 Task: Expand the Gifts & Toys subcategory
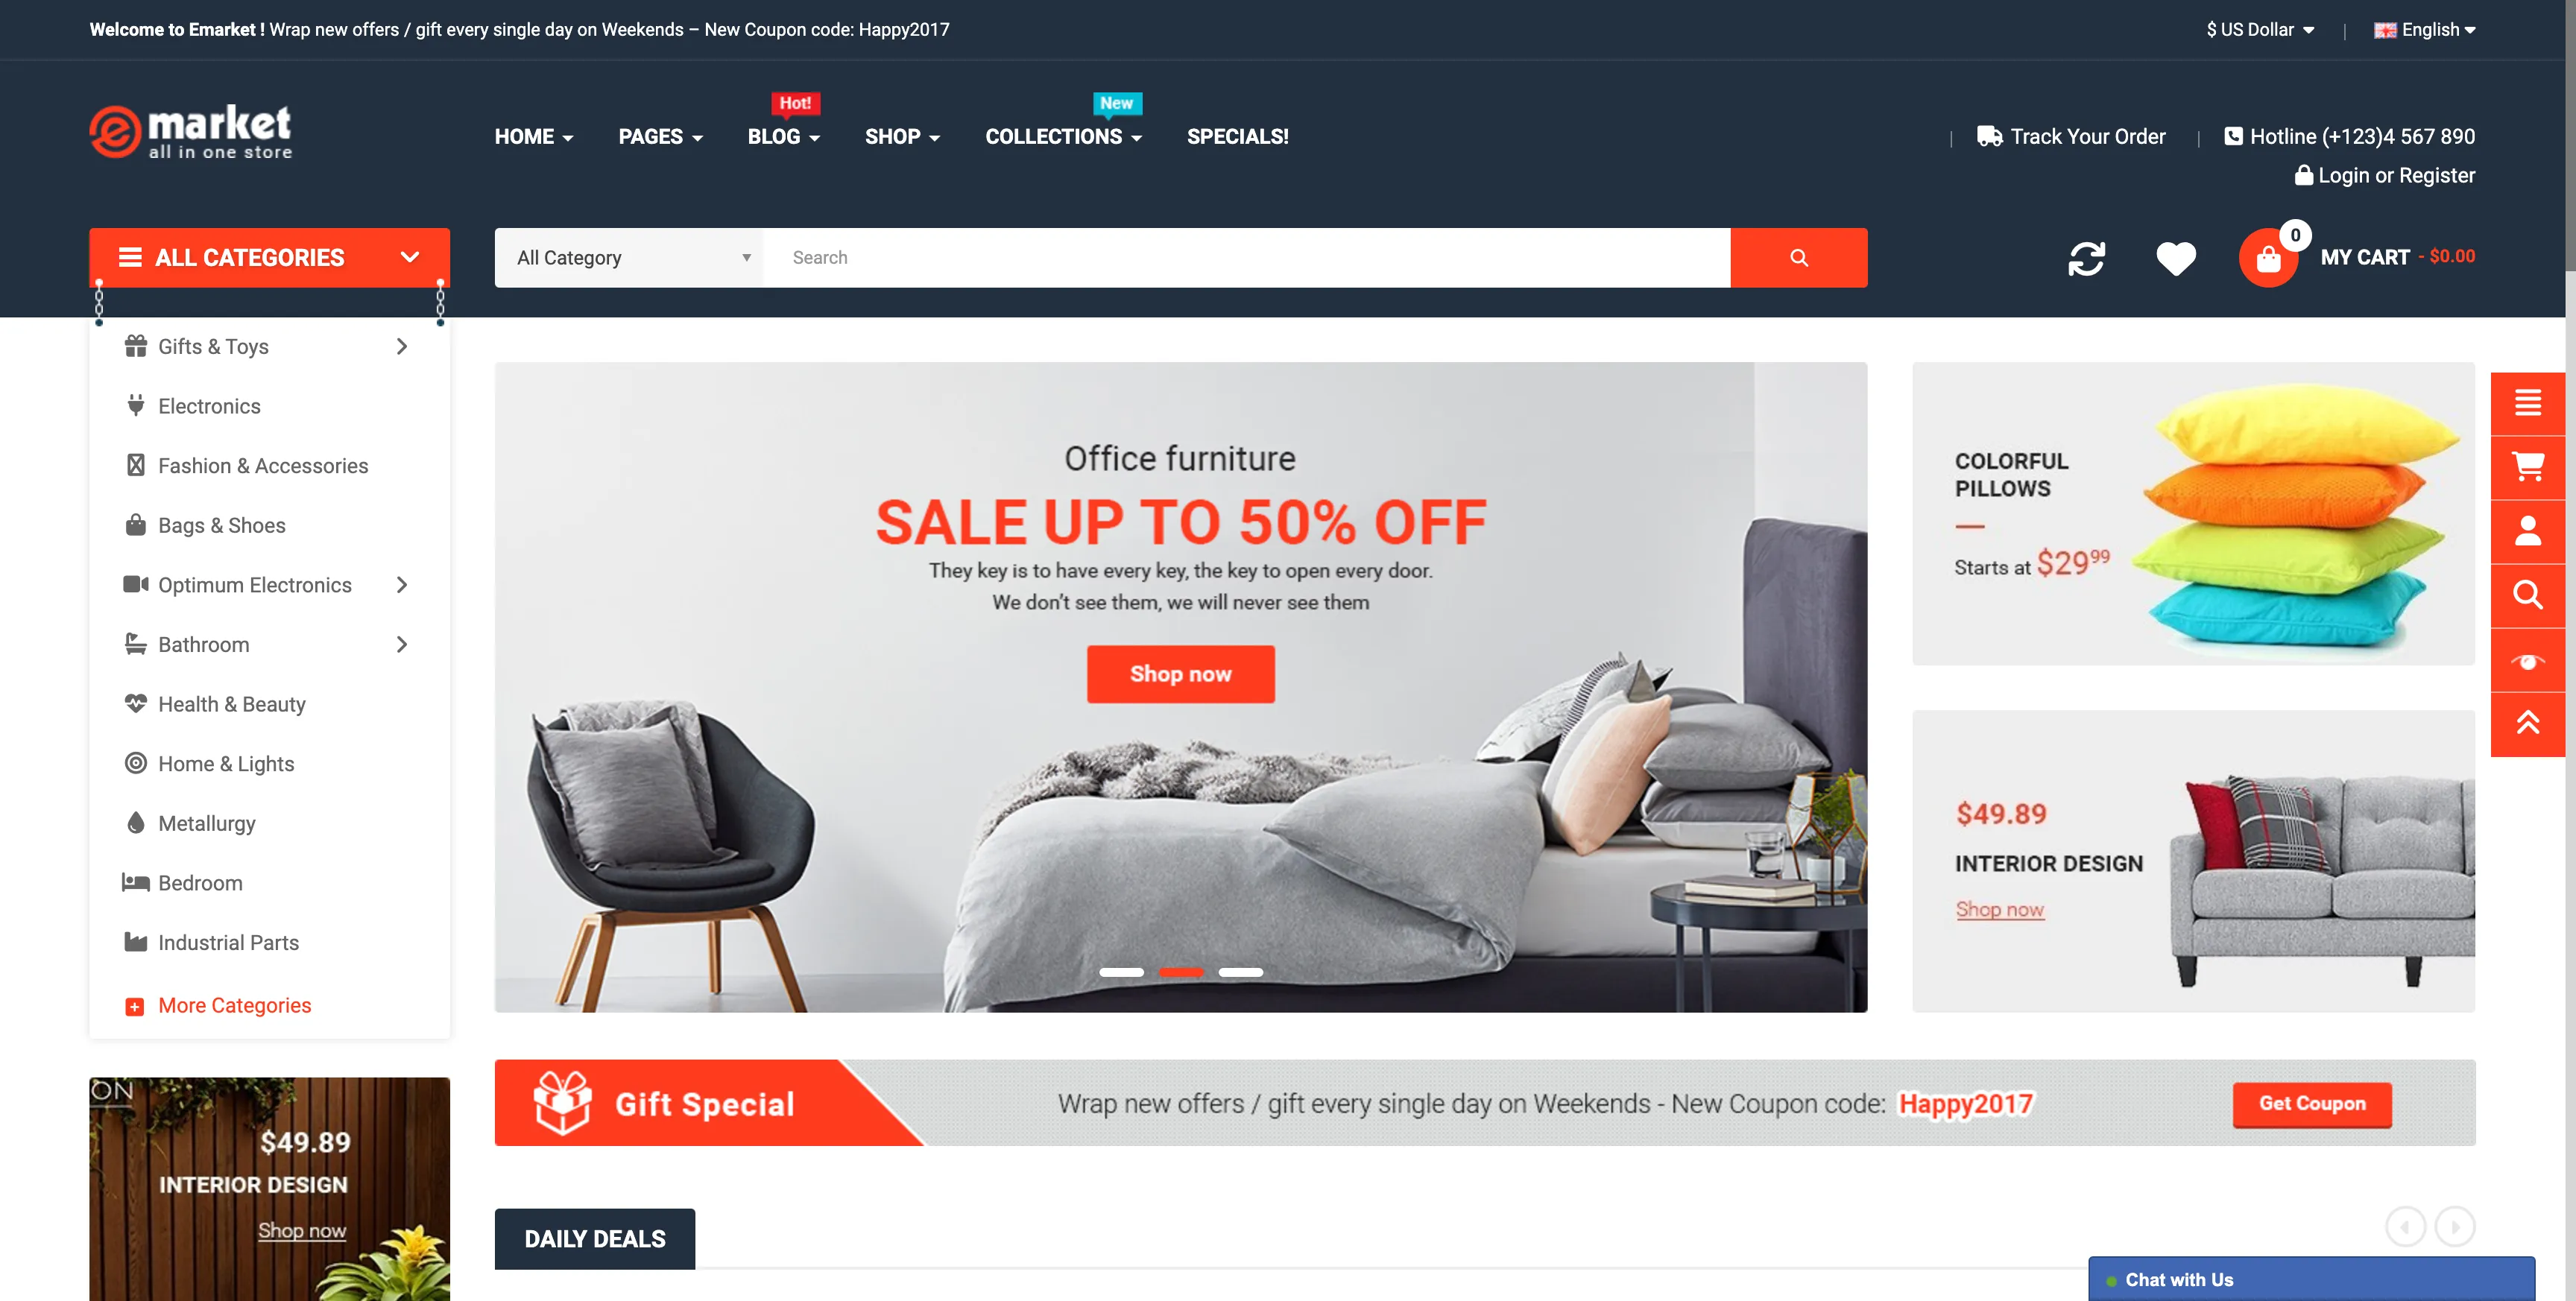[402, 345]
